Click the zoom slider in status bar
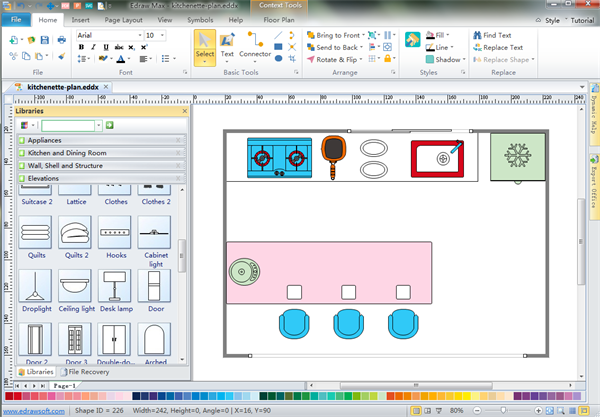600x417 pixels. click(x=504, y=410)
